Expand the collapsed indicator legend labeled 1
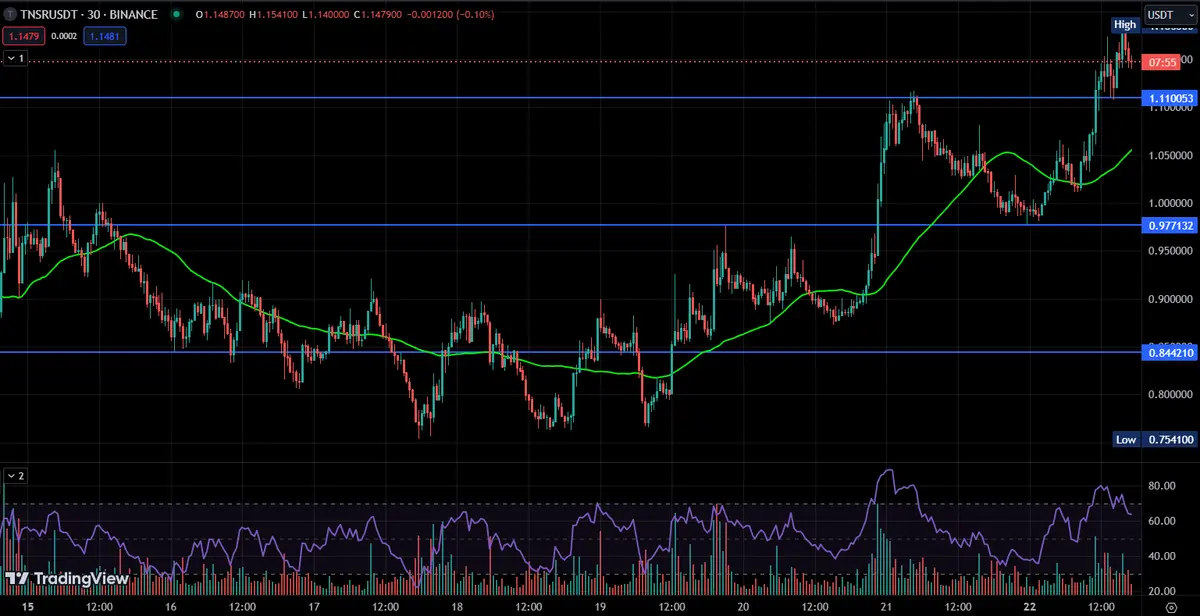 15,59
